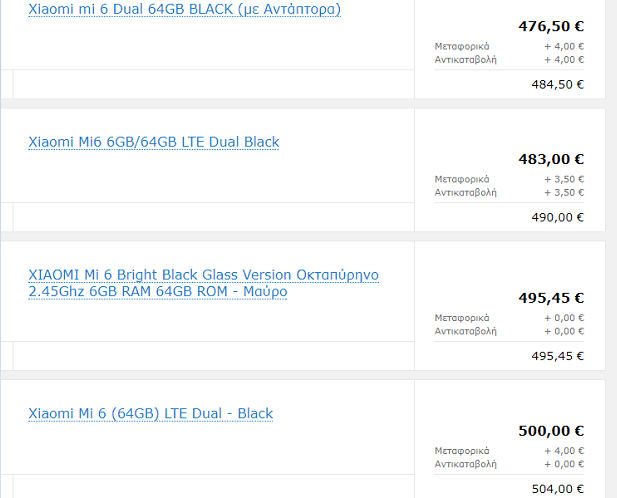
Task: Select the 495,45 € total below Αντικαταβολή
Action: click(x=557, y=356)
